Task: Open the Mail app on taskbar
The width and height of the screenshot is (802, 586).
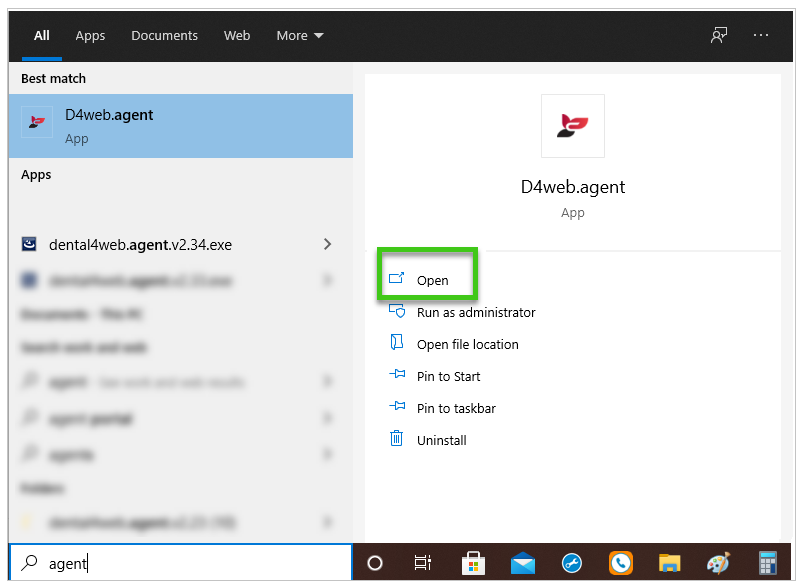Action: click(523, 564)
